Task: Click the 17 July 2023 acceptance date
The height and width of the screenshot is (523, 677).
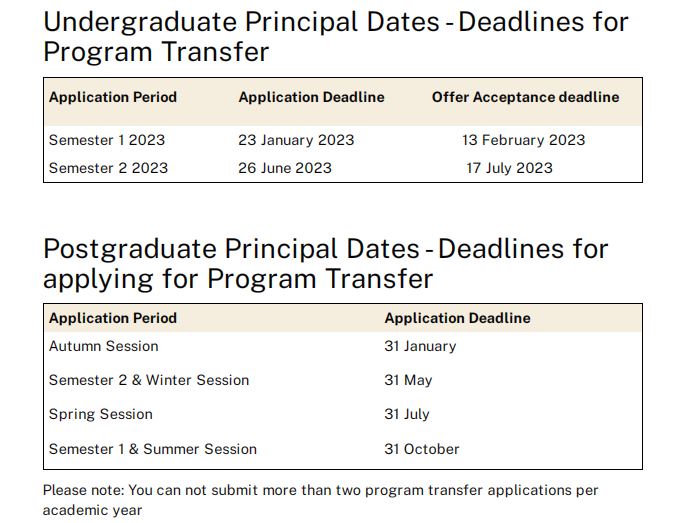Action: pos(509,168)
